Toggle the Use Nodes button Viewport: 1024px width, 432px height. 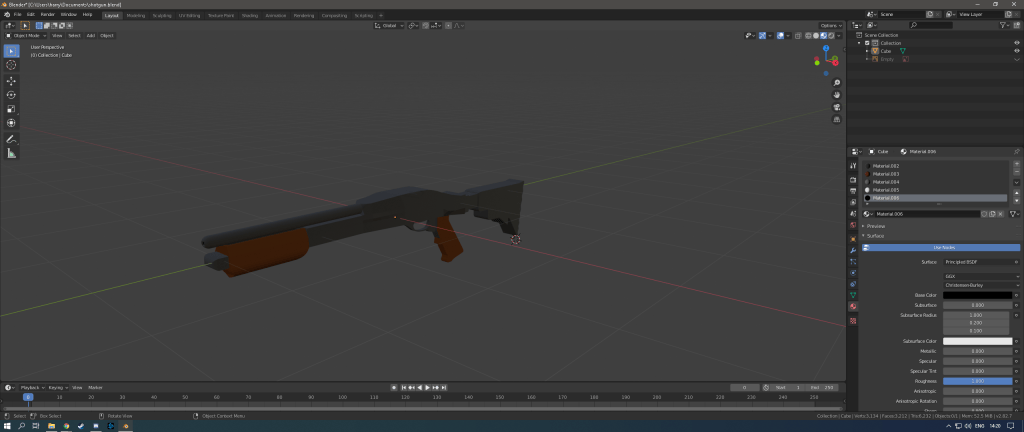(941, 247)
